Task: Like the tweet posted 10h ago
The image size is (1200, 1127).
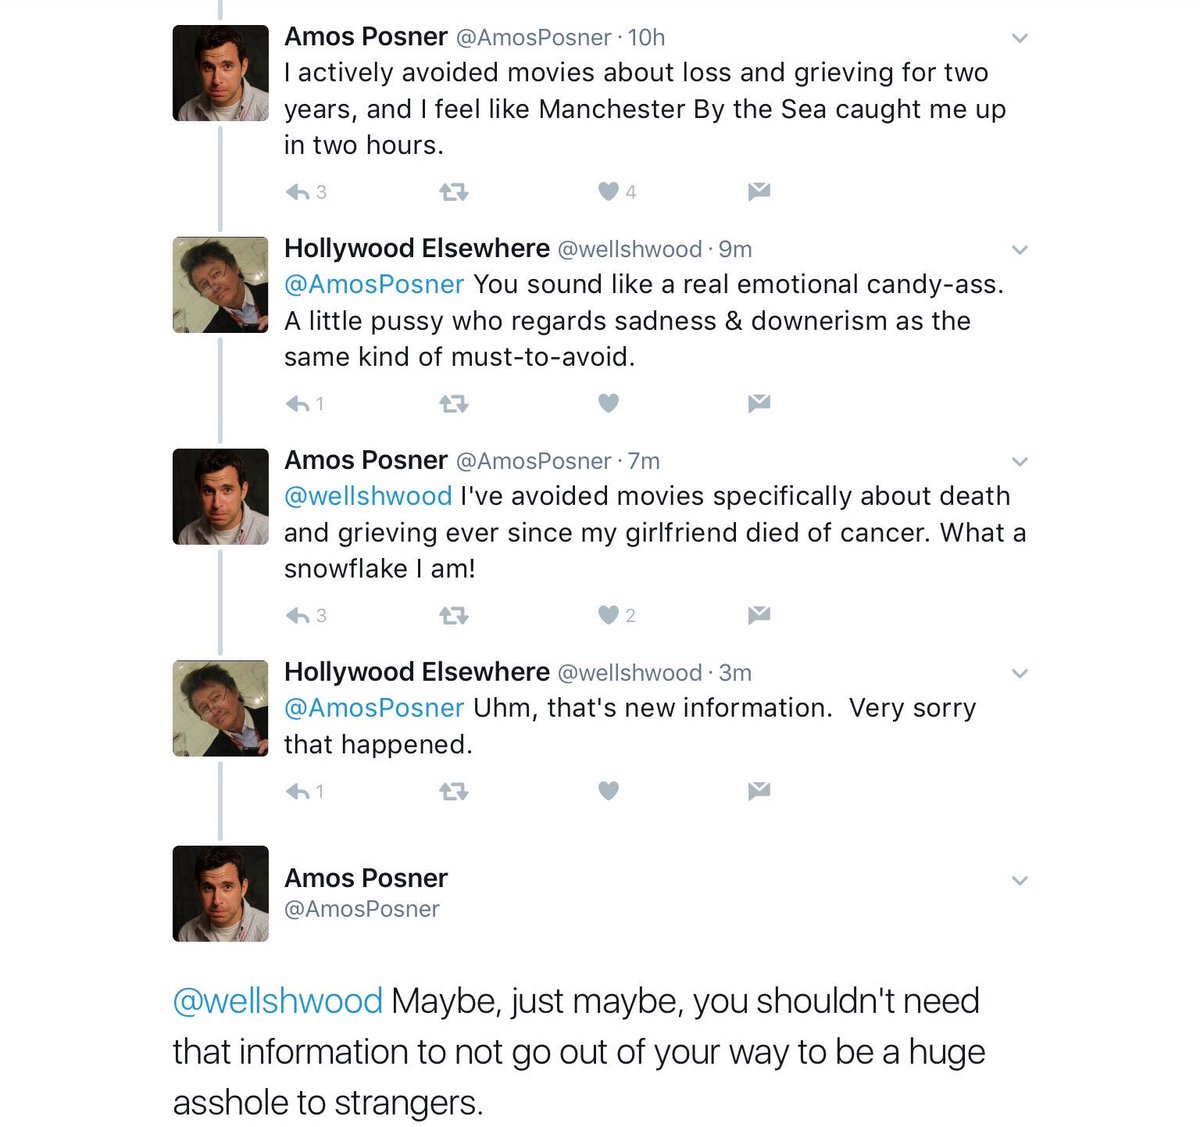Action: point(609,191)
